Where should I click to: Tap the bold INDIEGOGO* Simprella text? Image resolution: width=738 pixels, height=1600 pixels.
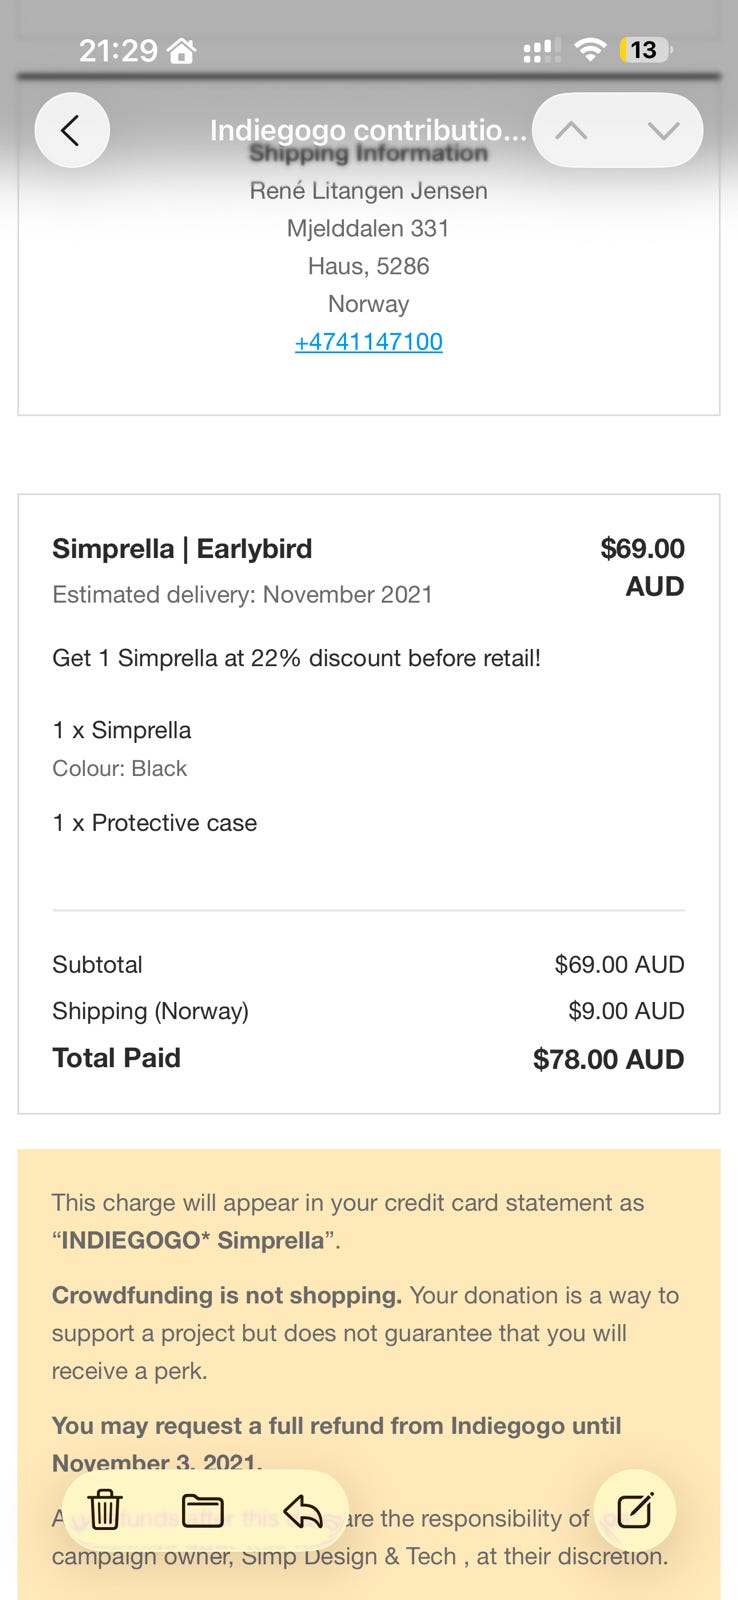pyautogui.click(x=193, y=1241)
